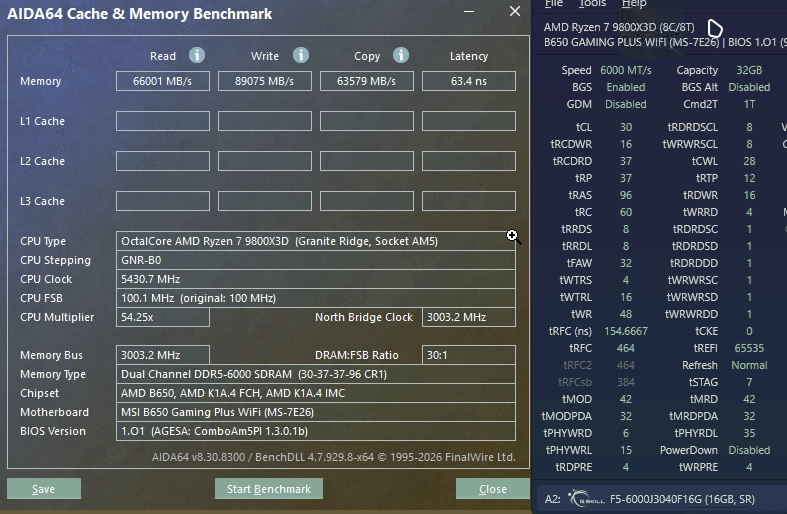Click the tRAS value 96

coord(626,195)
